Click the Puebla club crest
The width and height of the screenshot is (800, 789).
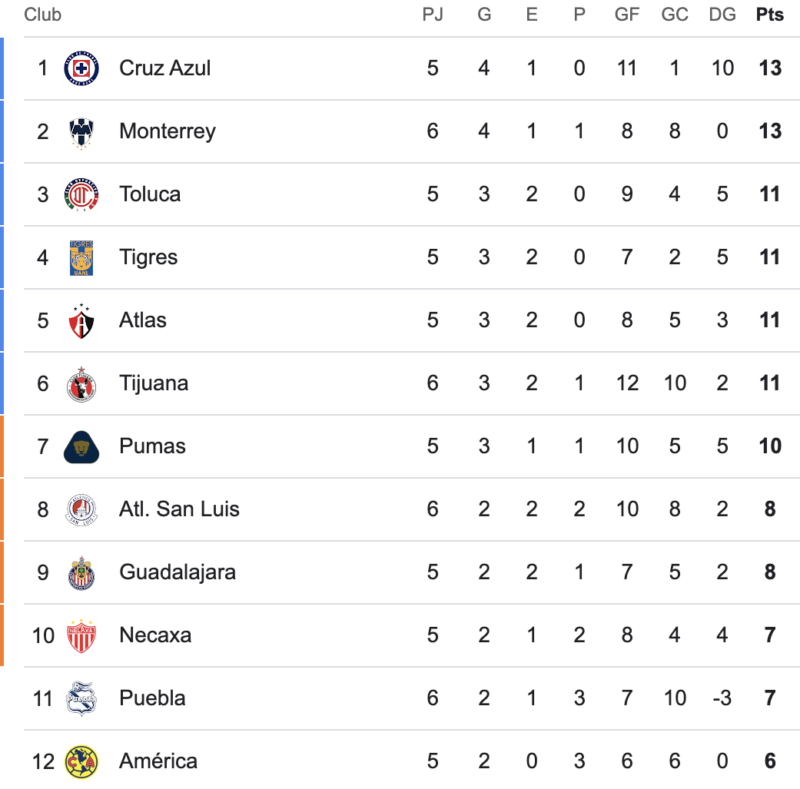click(81, 699)
